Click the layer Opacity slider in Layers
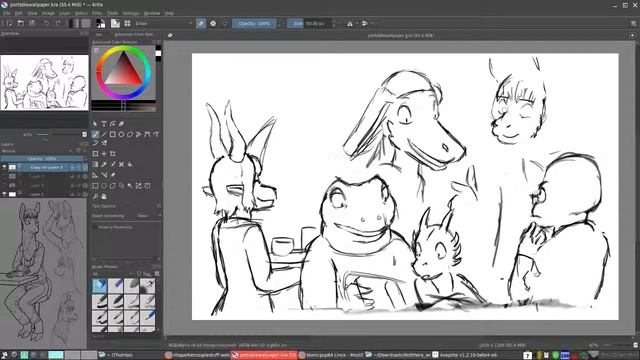Viewport: 640px width, 360px height. point(42,159)
